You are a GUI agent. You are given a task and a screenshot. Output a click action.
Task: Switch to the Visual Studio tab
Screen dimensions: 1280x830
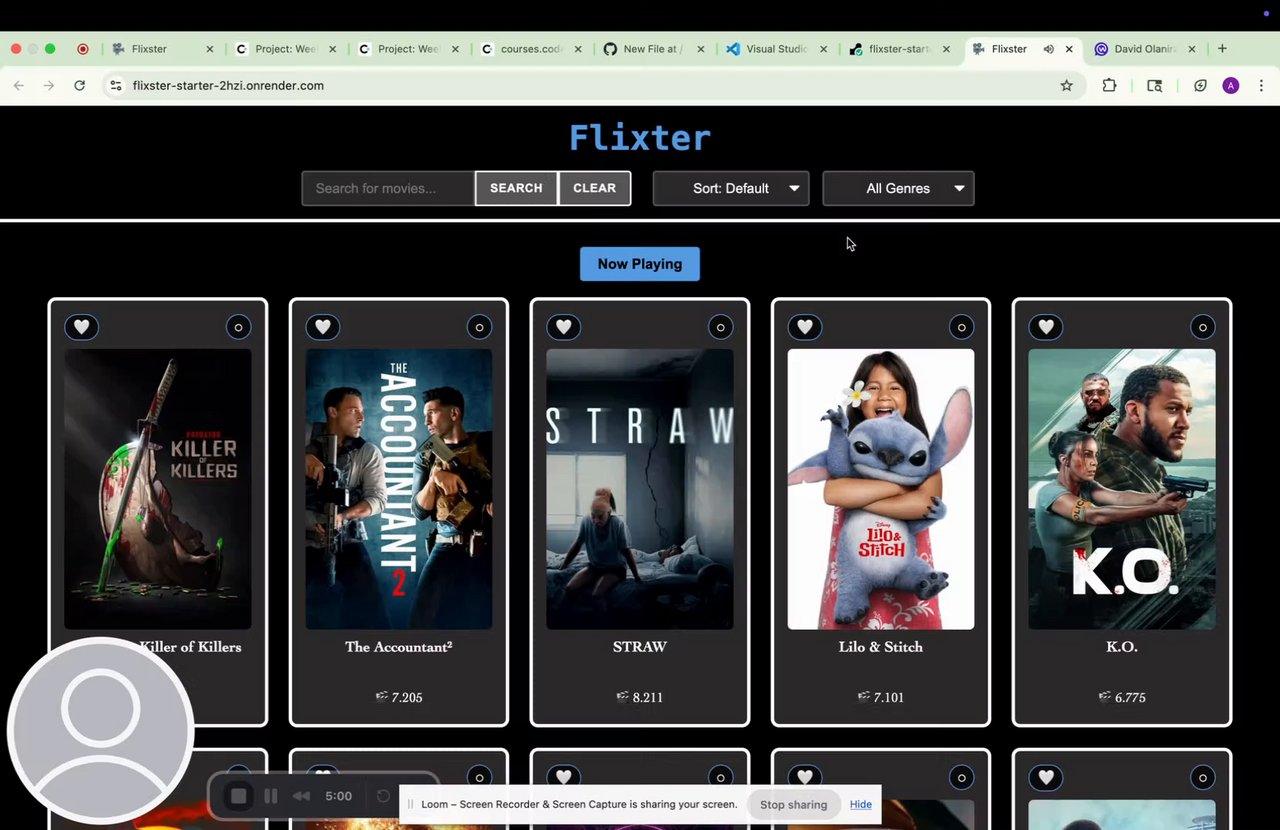[x=776, y=49]
